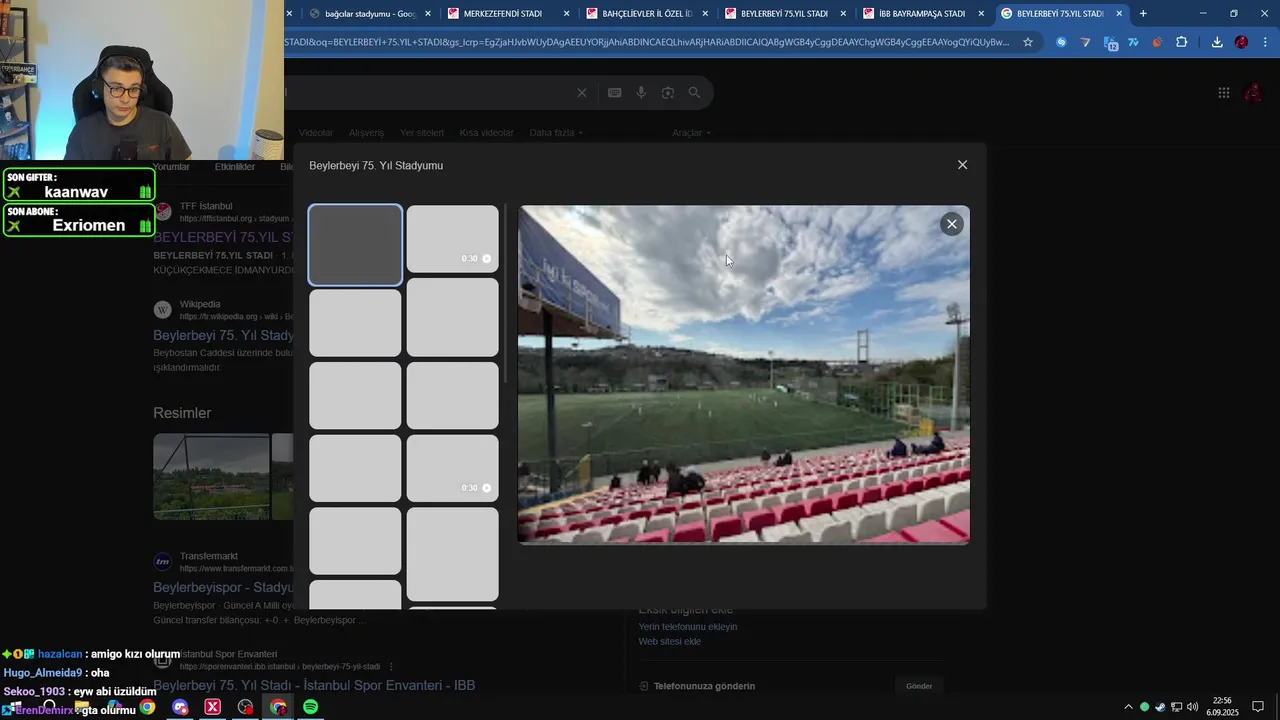This screenshot has height=720, width=1280.
Task: Close the bağcılar stadyumu tab
Action: 428,13
